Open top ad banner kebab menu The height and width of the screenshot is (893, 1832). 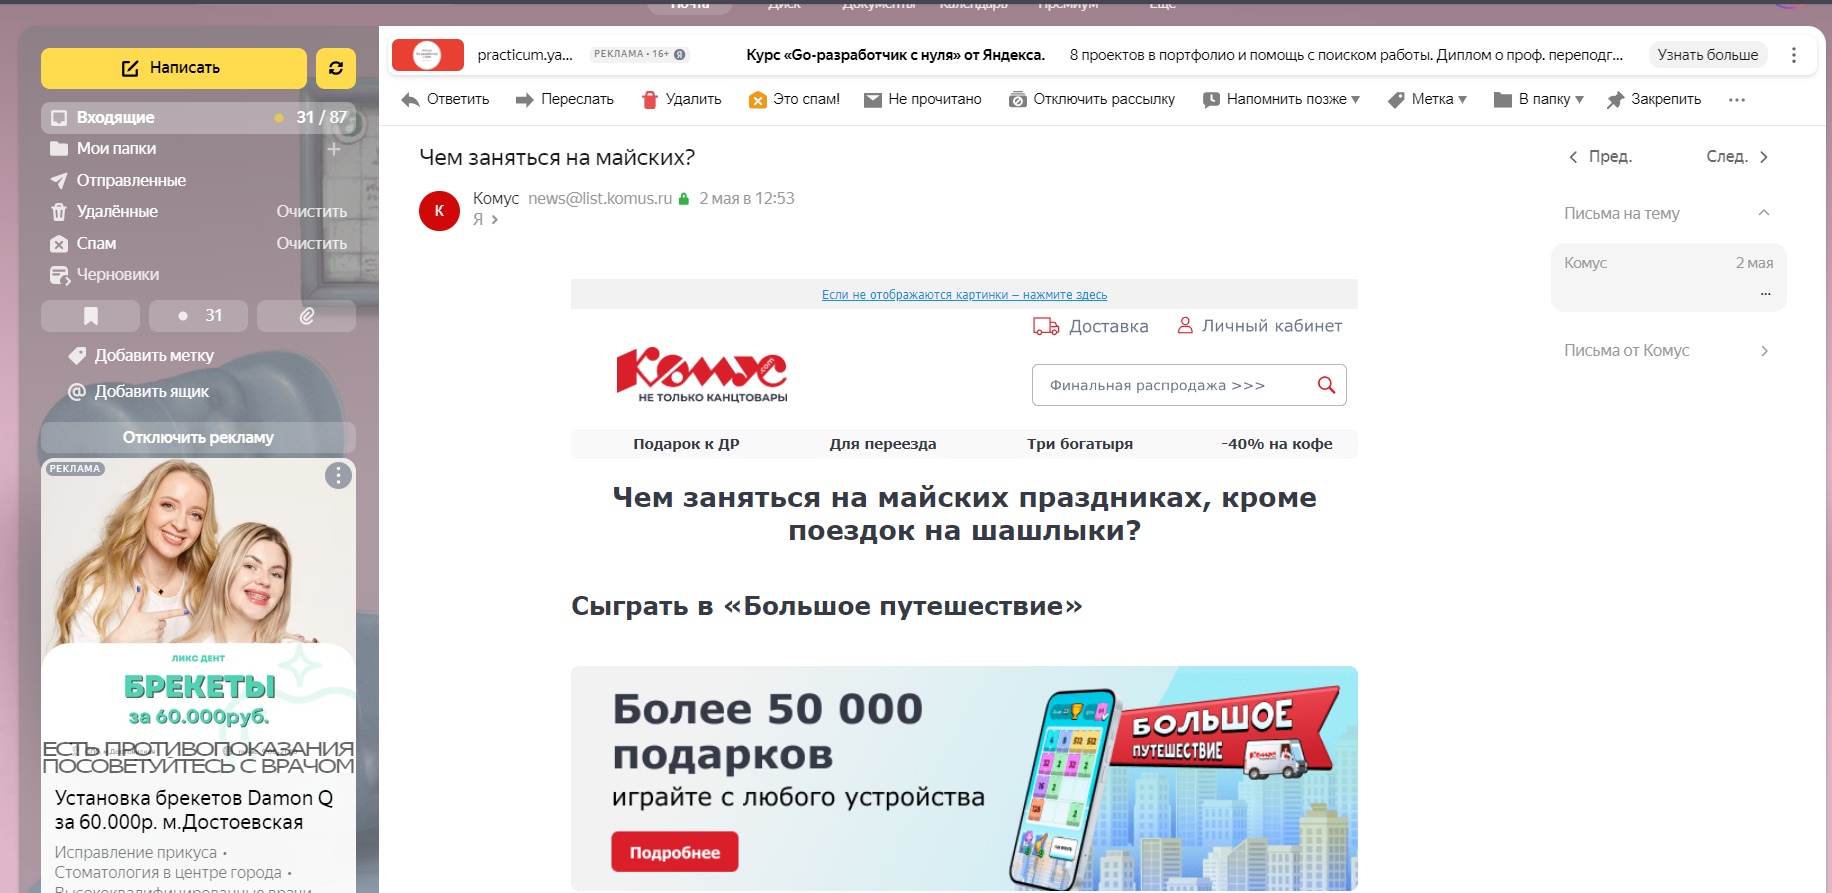click(x=1794, y=55)
